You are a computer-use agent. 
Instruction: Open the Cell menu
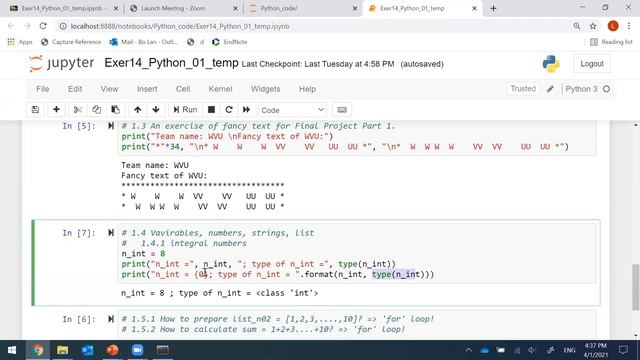(x=183, y=89)
